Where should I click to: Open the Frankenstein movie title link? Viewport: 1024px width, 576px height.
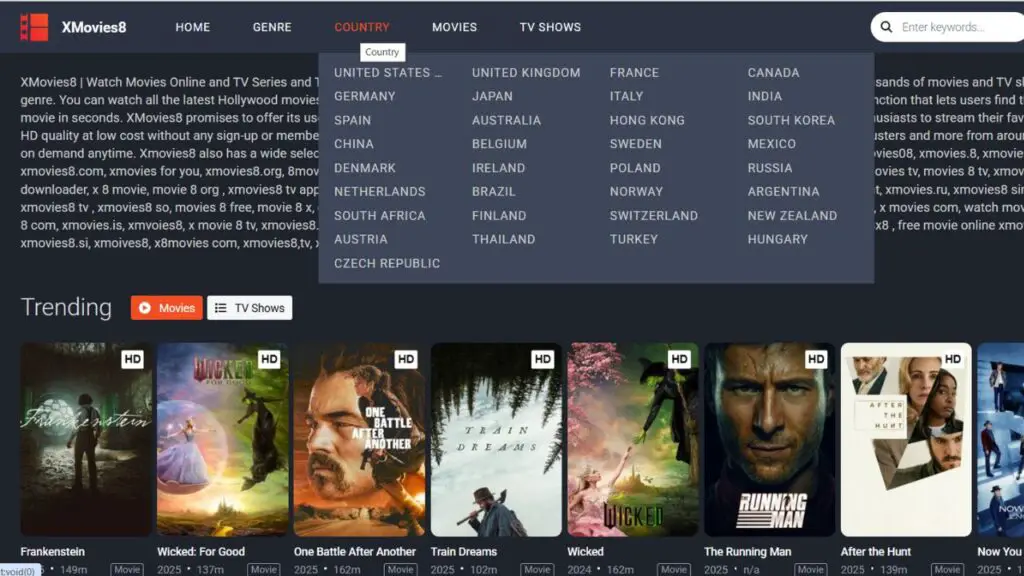point(52,551)
